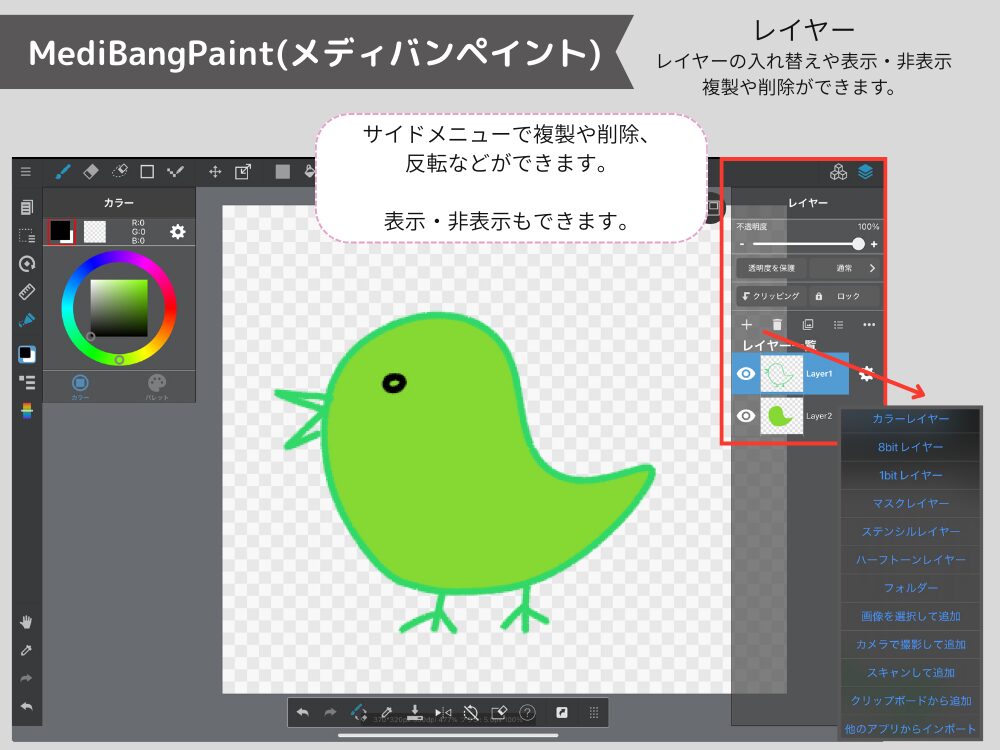This screenshot has width=1000, height=750.
Task: Open the materials cube icon panel
Action: 838,172
